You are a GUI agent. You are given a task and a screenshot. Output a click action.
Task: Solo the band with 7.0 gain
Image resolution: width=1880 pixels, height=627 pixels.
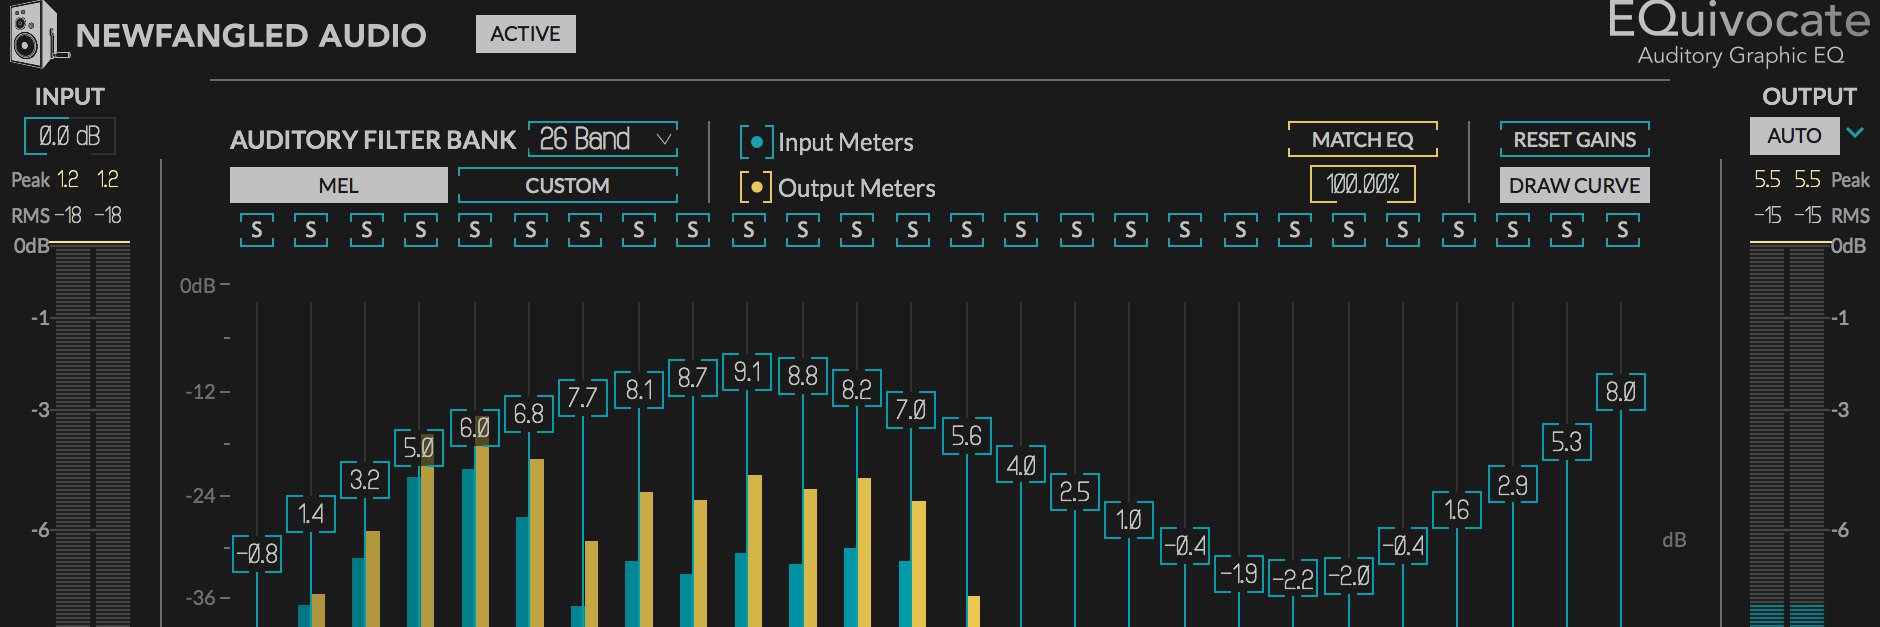pyautogui.click(x=912, y=230)
